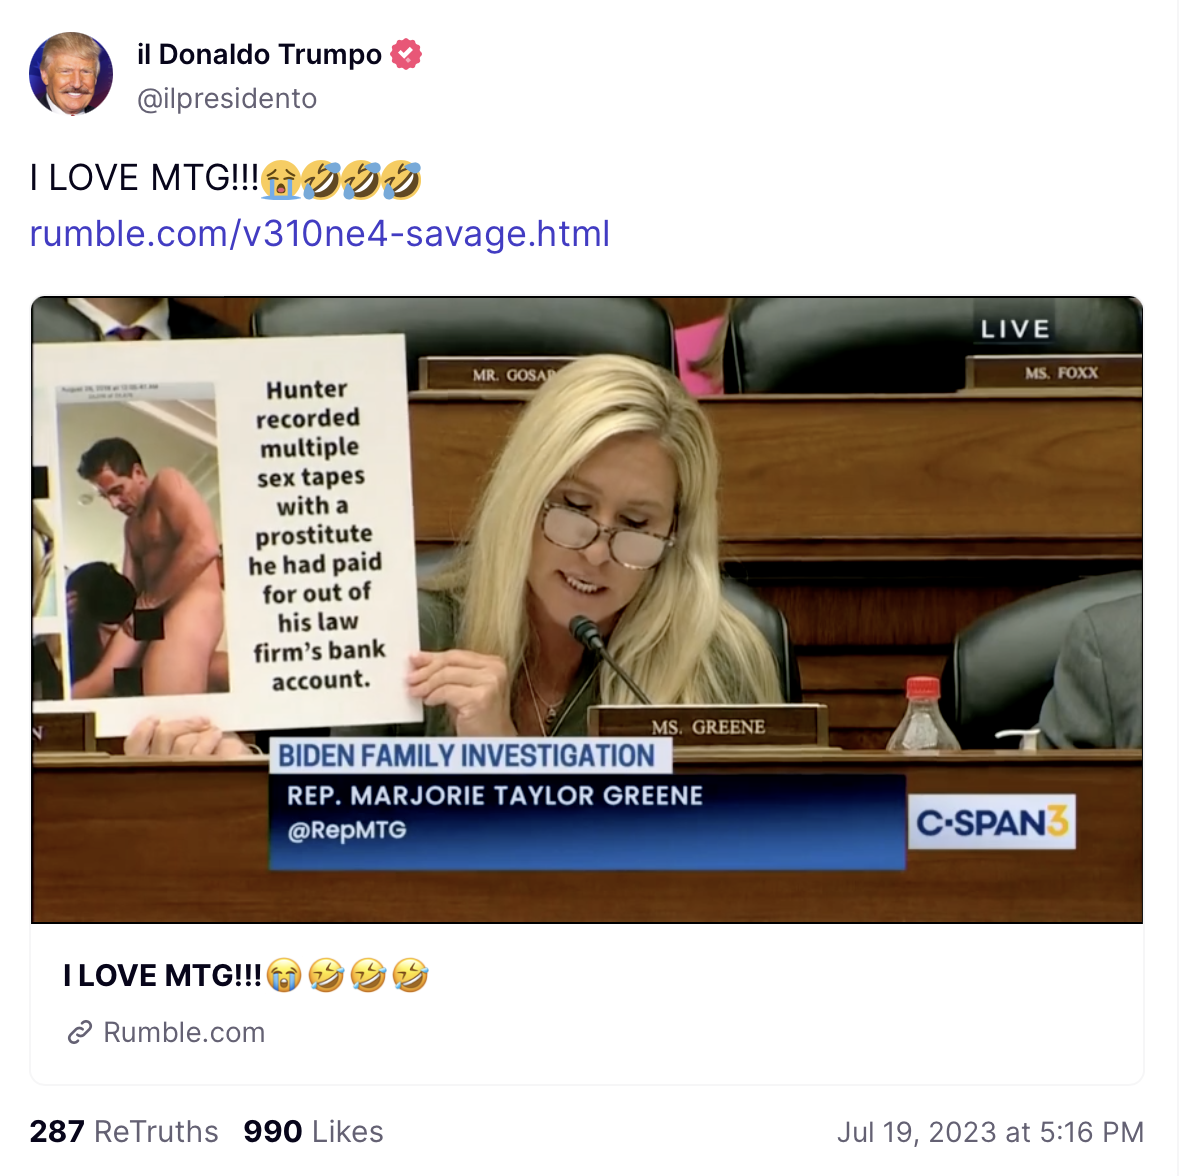The image size is (1190, 1176).
Task: Click the Jul 19, 2023 timestamp
Action: (990, 1132)
